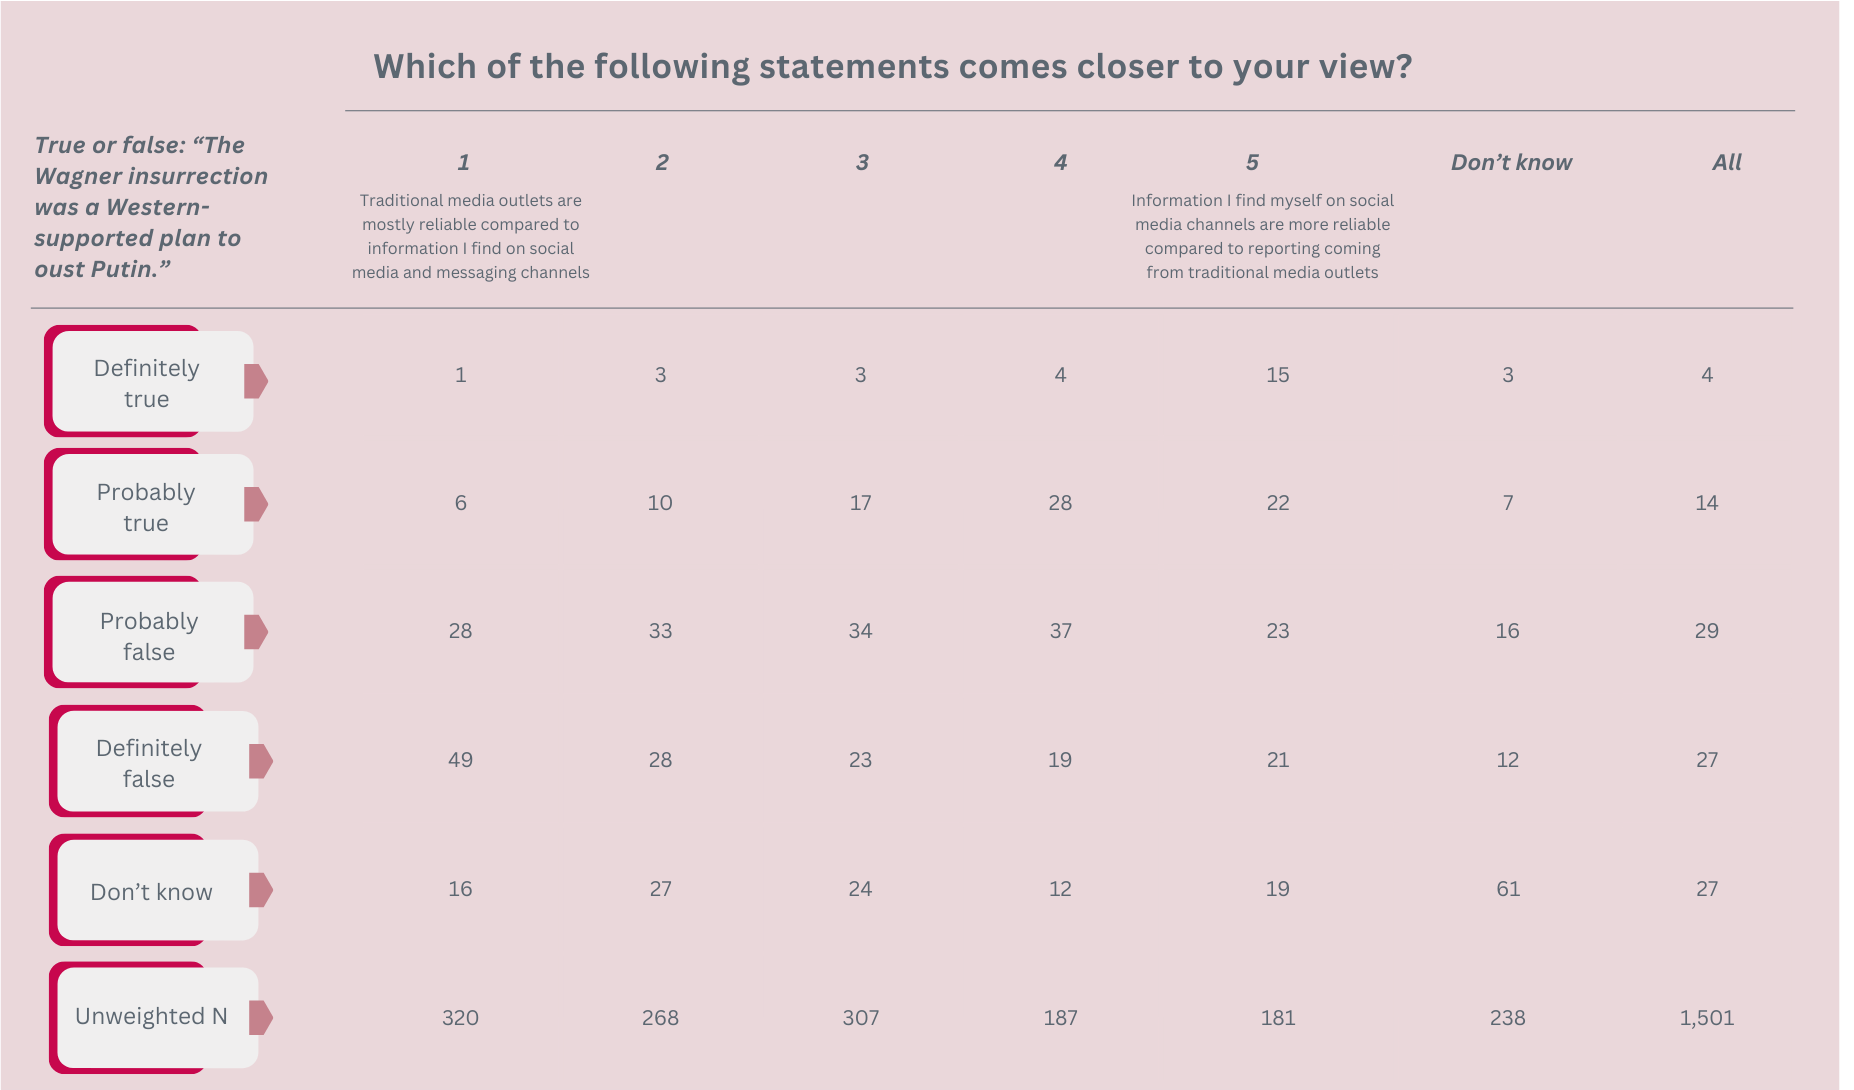Select the Unweighted N row label

click(152, 1016)
